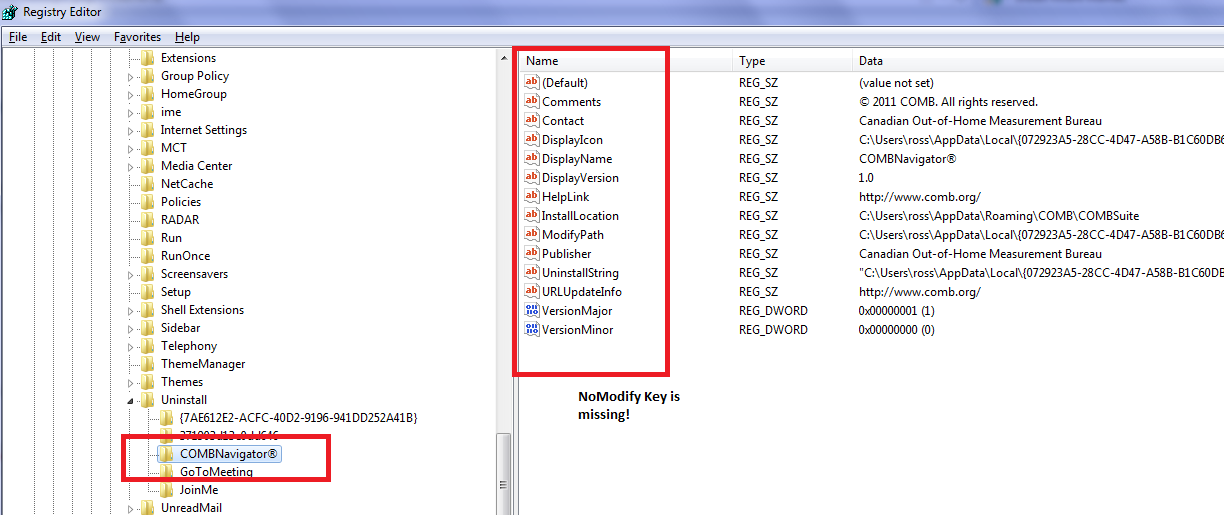Click the RunOnce folder icon

tap(148, 256)
